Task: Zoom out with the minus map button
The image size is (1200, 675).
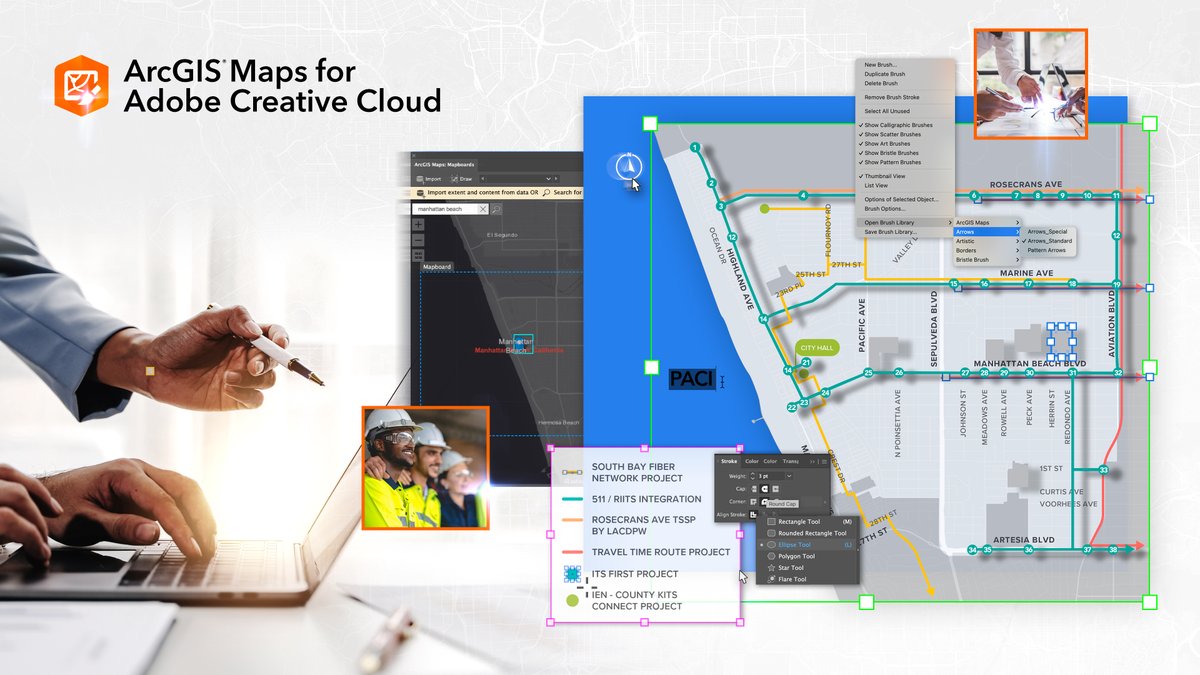Action: 418,240
